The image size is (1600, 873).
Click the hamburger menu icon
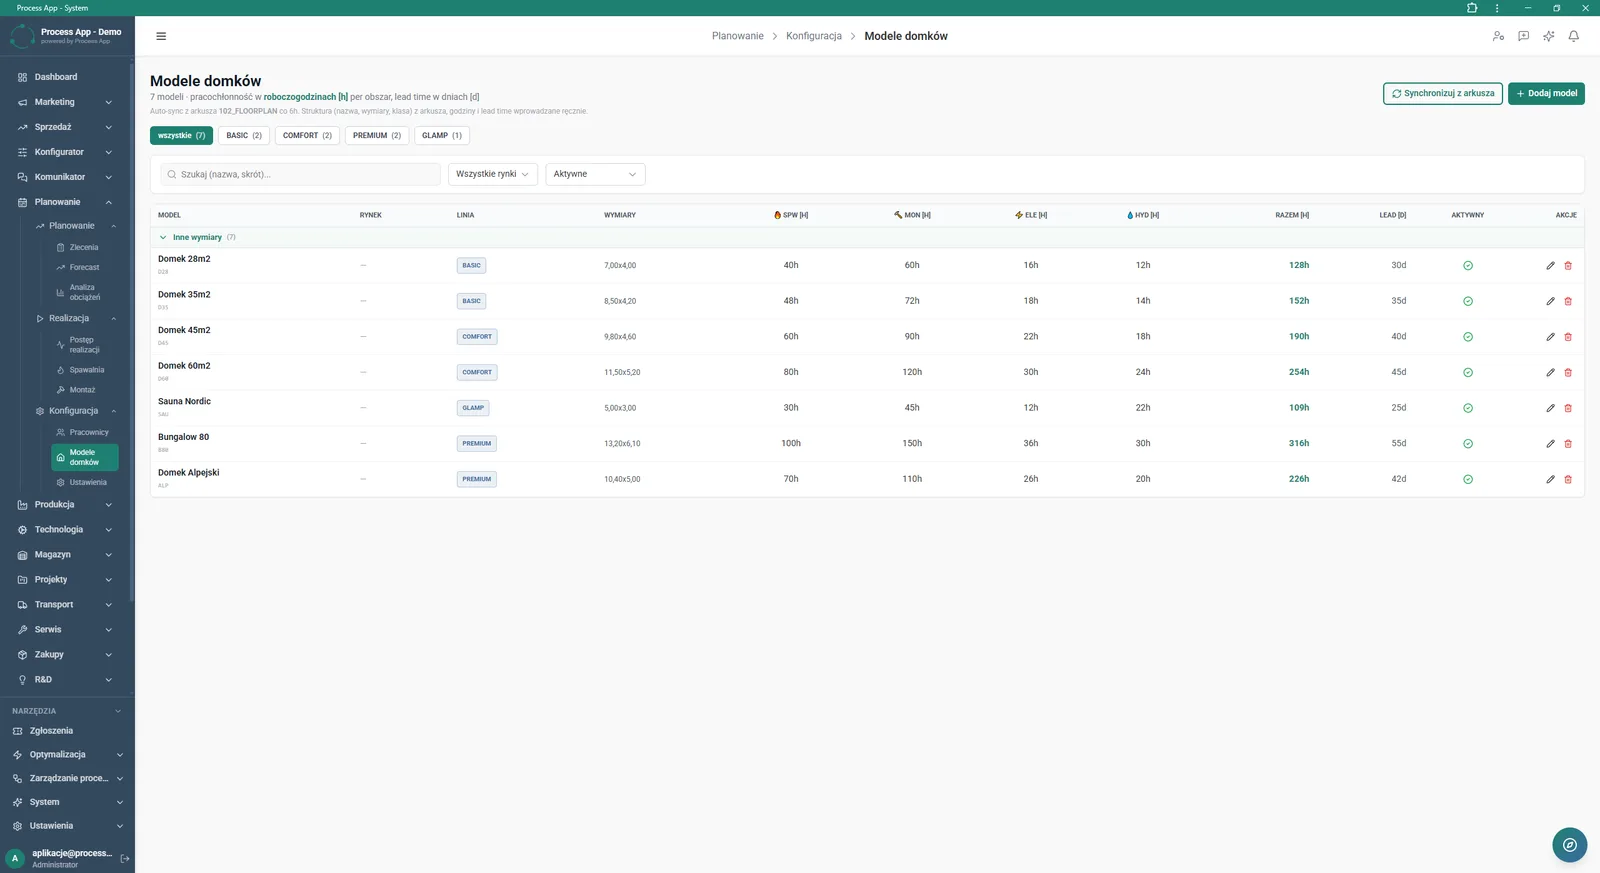(161, 36)
